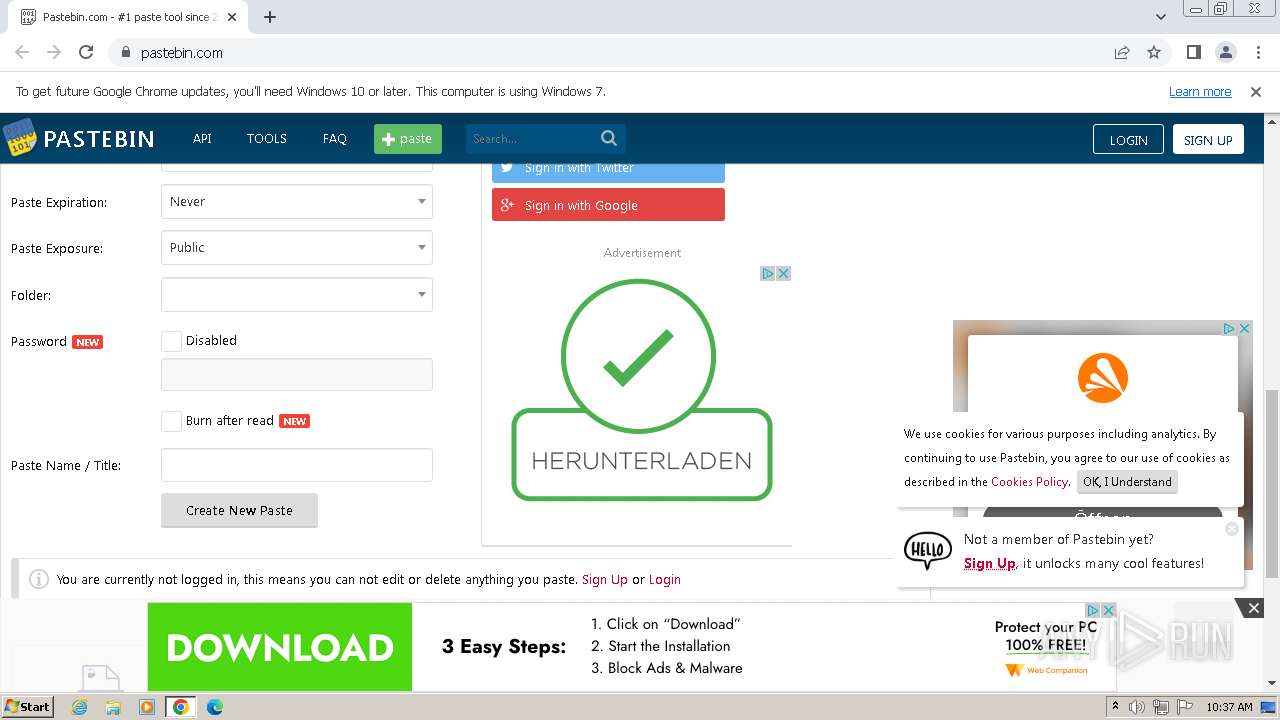Bookmark this page with the star icon

tap(1154, 52)
